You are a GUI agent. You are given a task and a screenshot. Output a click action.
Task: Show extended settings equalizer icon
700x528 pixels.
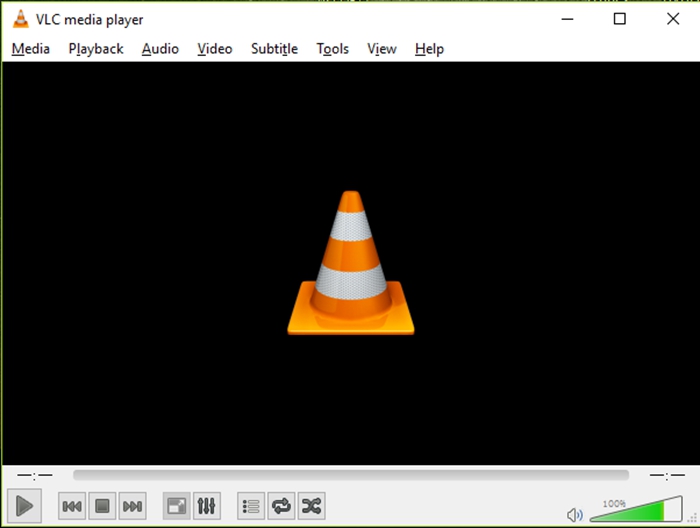point(207,506)
